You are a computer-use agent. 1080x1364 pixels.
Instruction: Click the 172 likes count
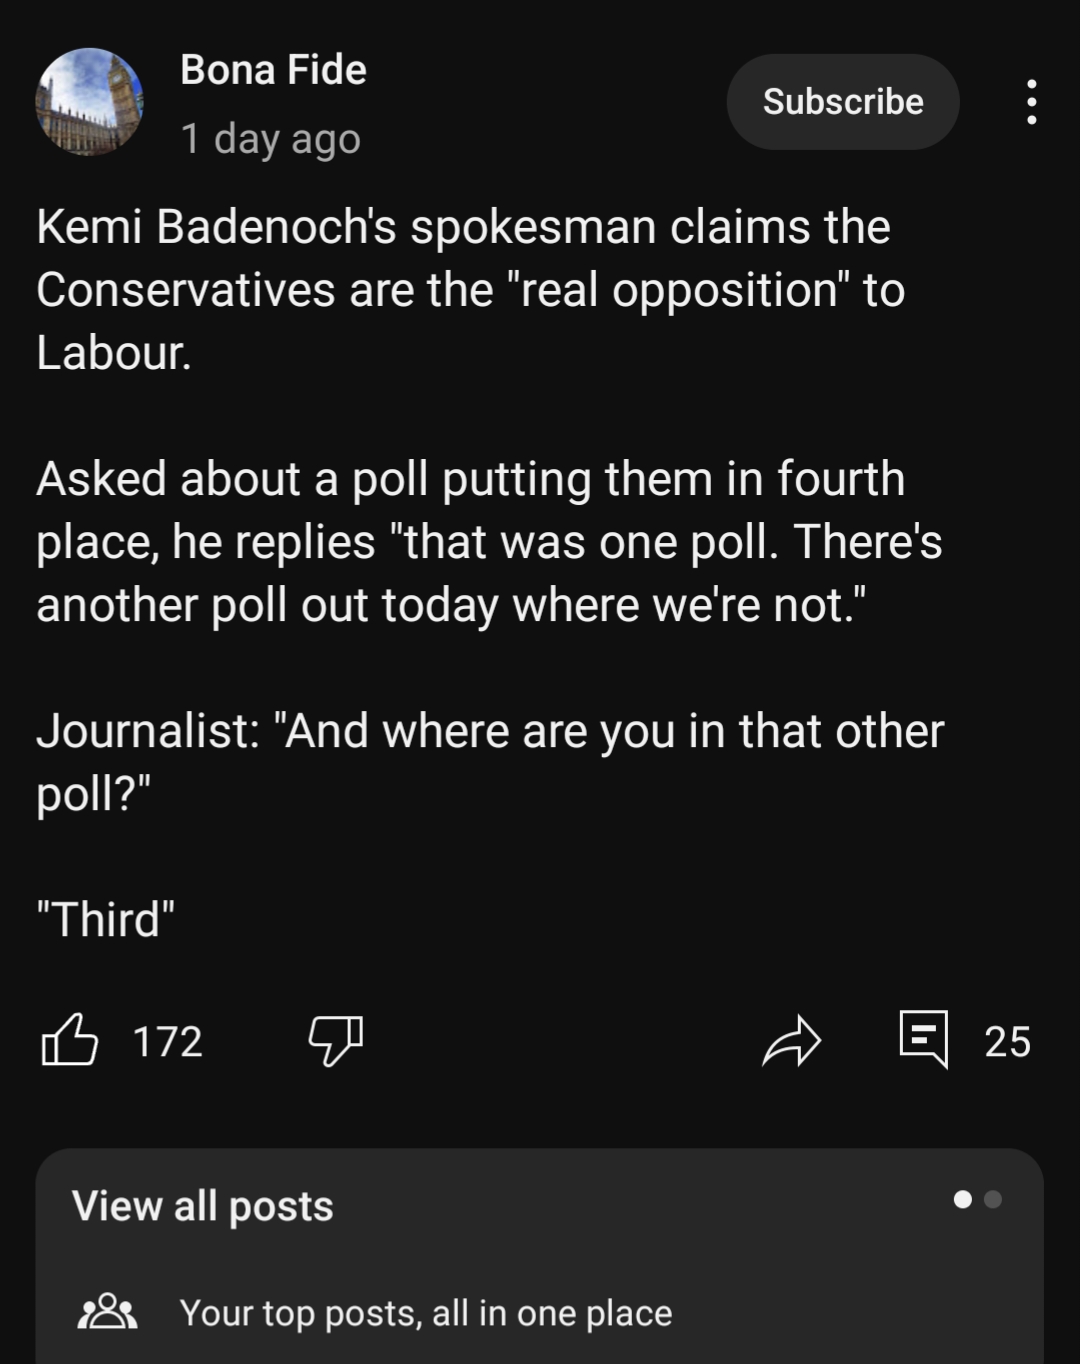tap(168, 1041)
